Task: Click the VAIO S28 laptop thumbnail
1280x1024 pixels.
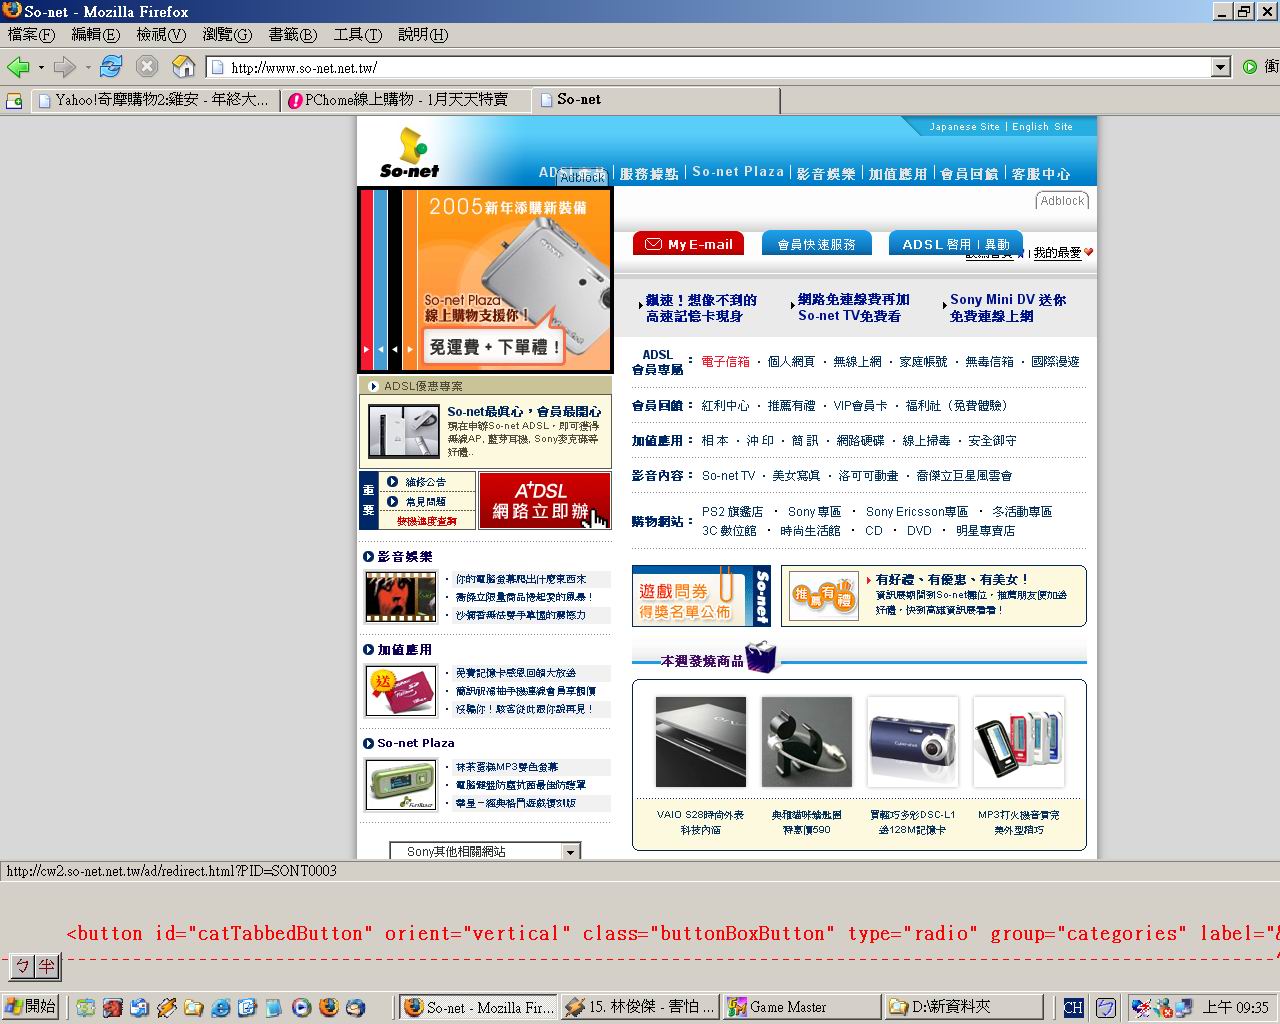Action: tap(700, 742)
